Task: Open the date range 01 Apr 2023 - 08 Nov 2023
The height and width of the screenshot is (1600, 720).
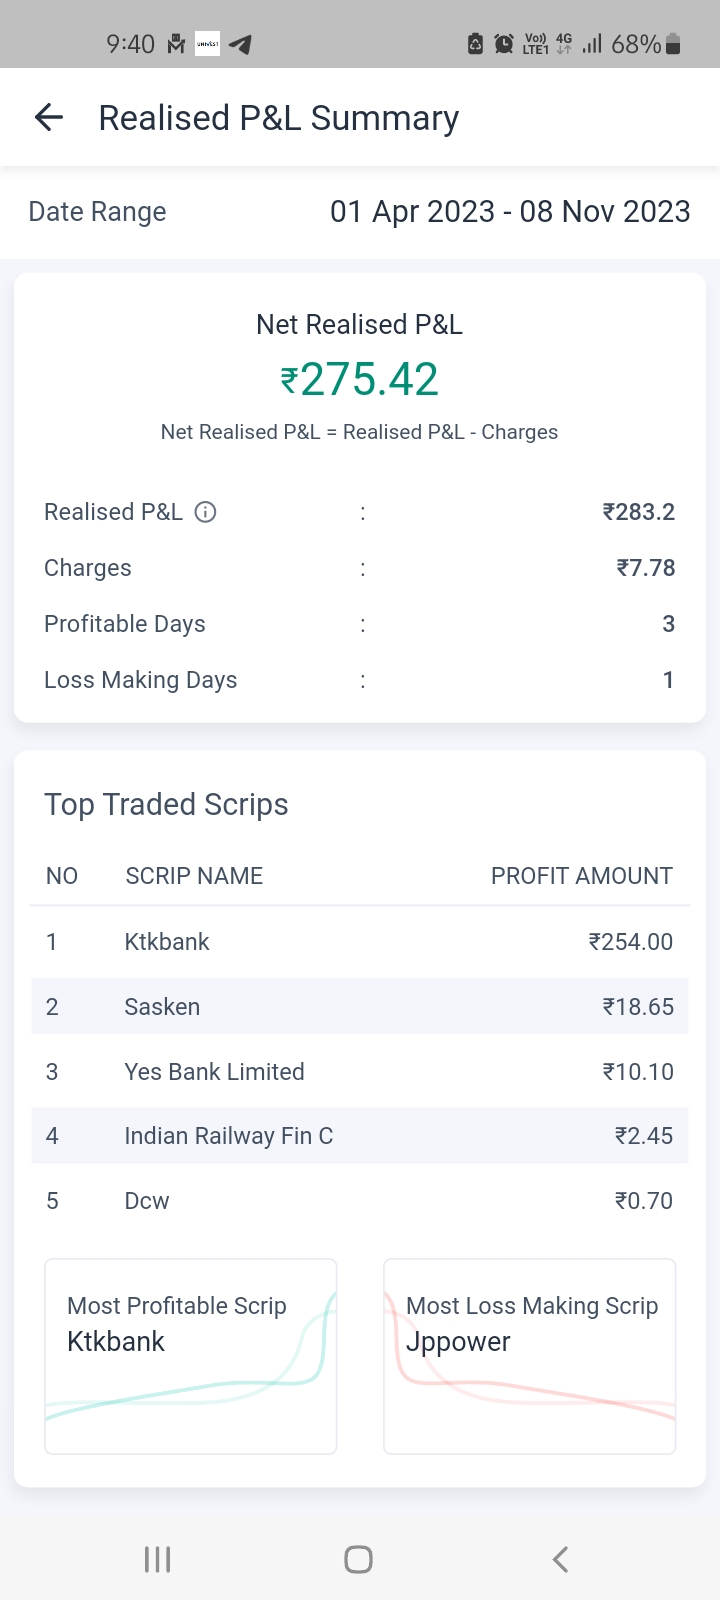Action: pyautogui.click(x=510, y=212)
